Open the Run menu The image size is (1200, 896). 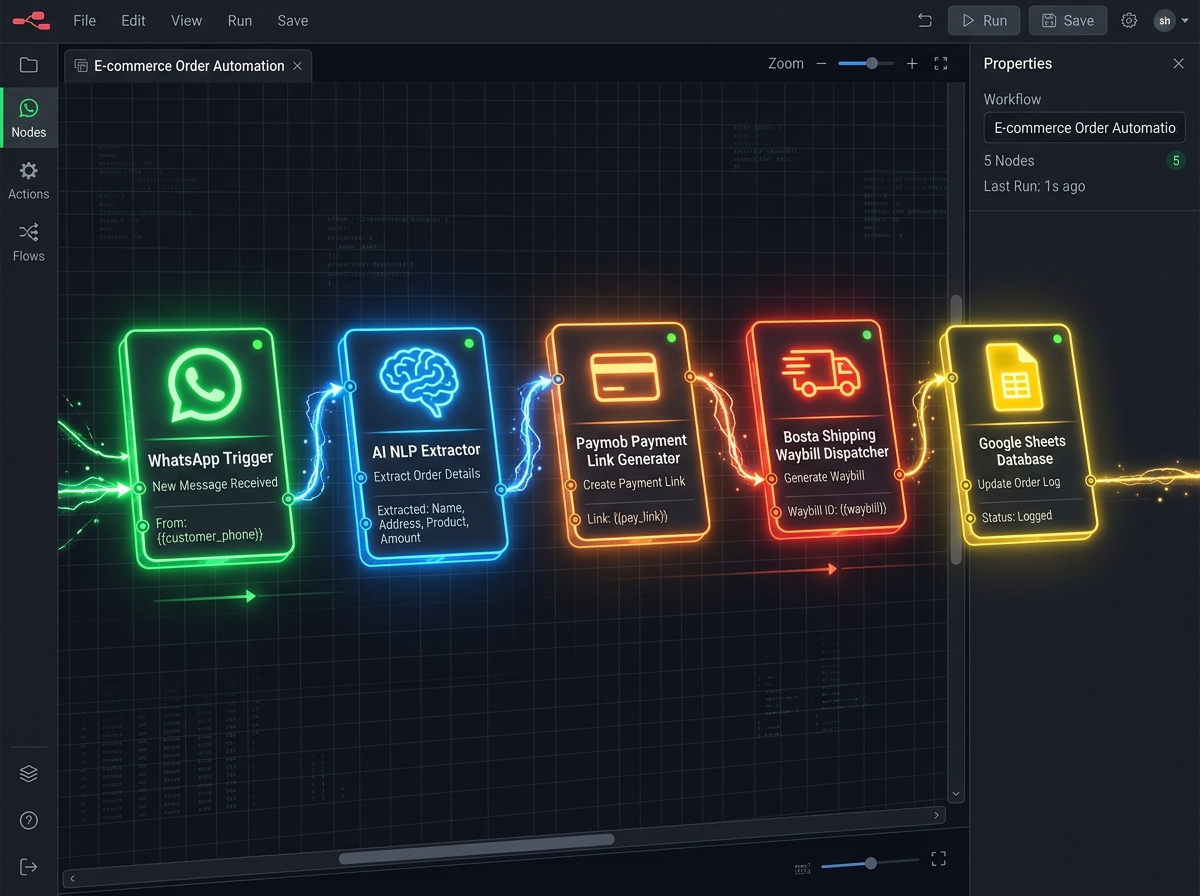coord(240,20)
